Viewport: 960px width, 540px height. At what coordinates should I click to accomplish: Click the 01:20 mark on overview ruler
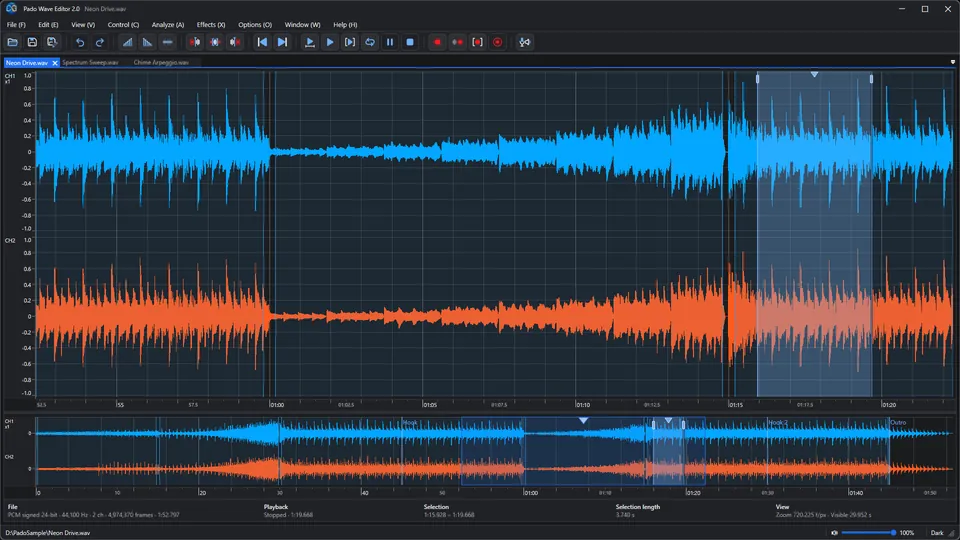click(694, 492)
